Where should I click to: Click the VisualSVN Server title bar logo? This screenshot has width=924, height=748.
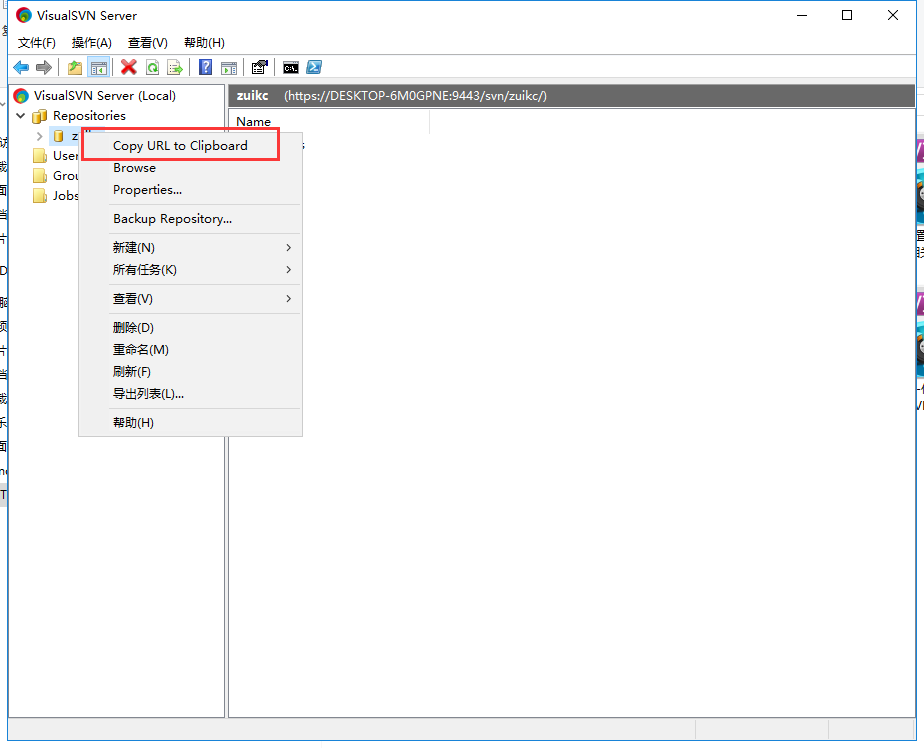[x=24, y=15]
